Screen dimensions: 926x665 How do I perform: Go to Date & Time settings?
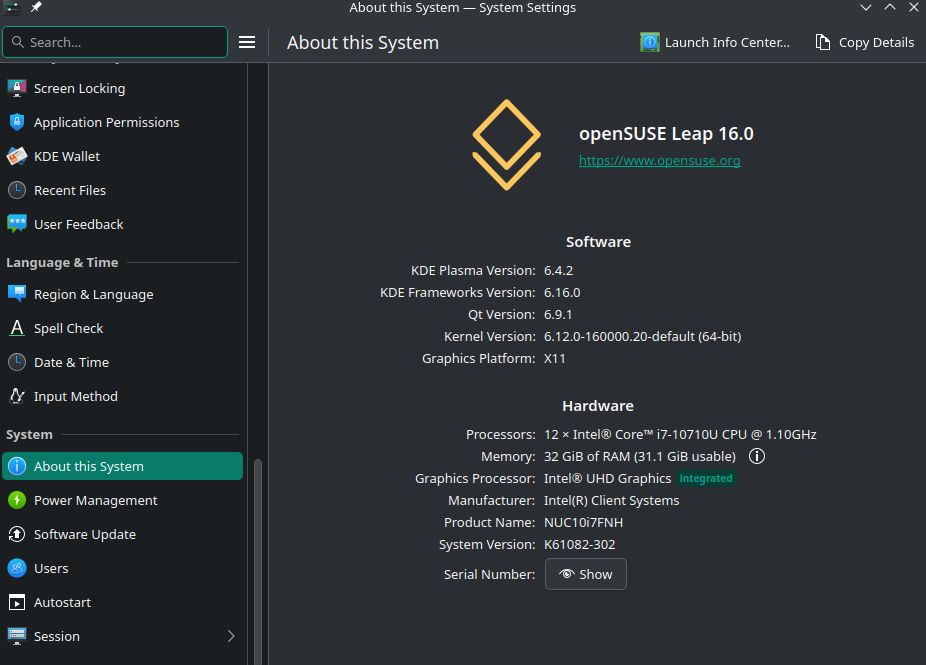pyautogui.click(x=71, y=362)
